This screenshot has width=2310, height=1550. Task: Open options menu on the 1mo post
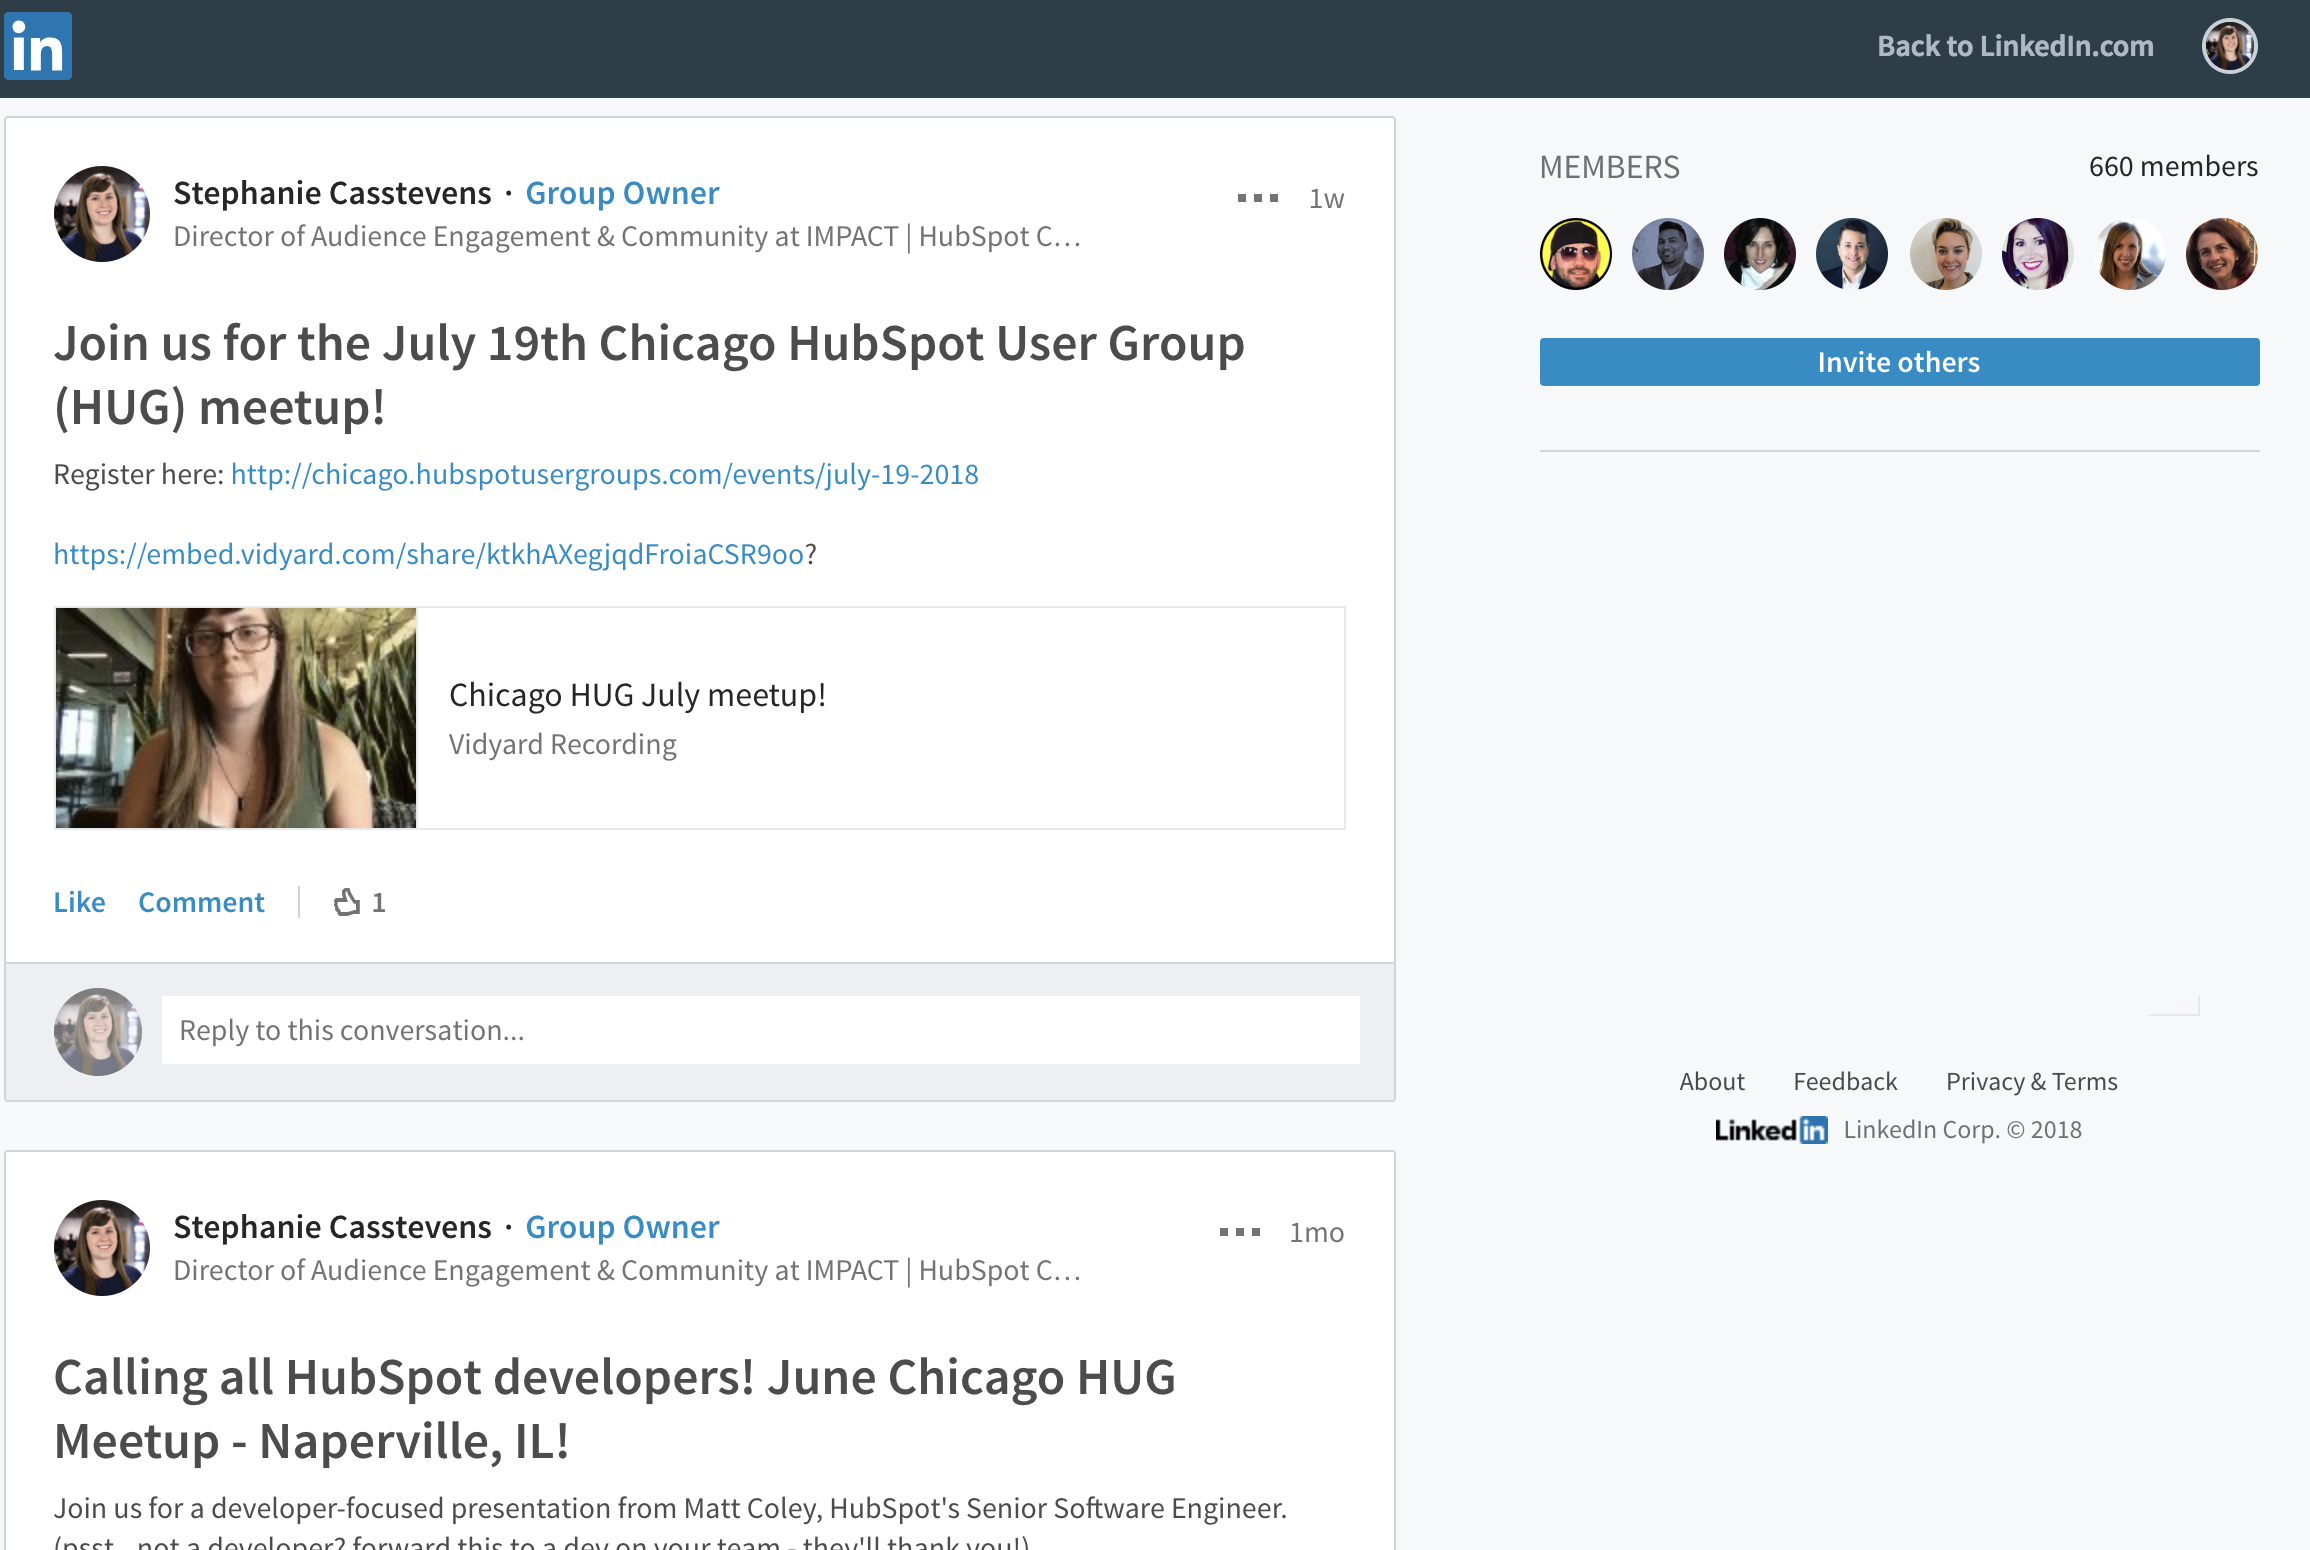(1239, 1232)
